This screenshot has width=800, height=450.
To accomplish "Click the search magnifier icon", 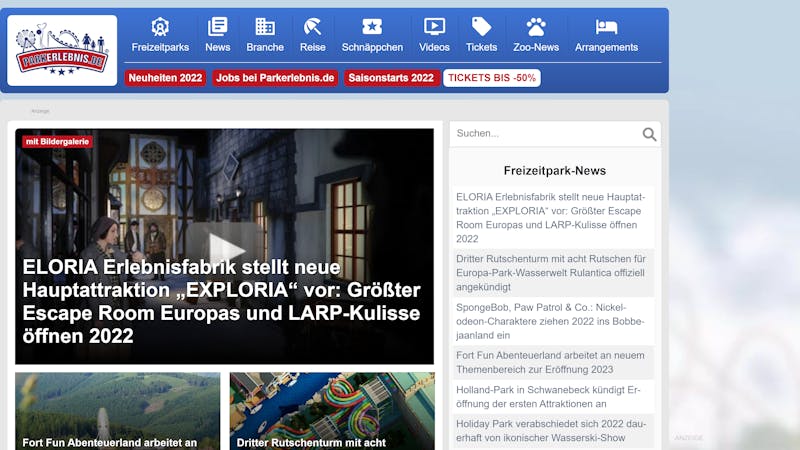I will click(649, 134).
